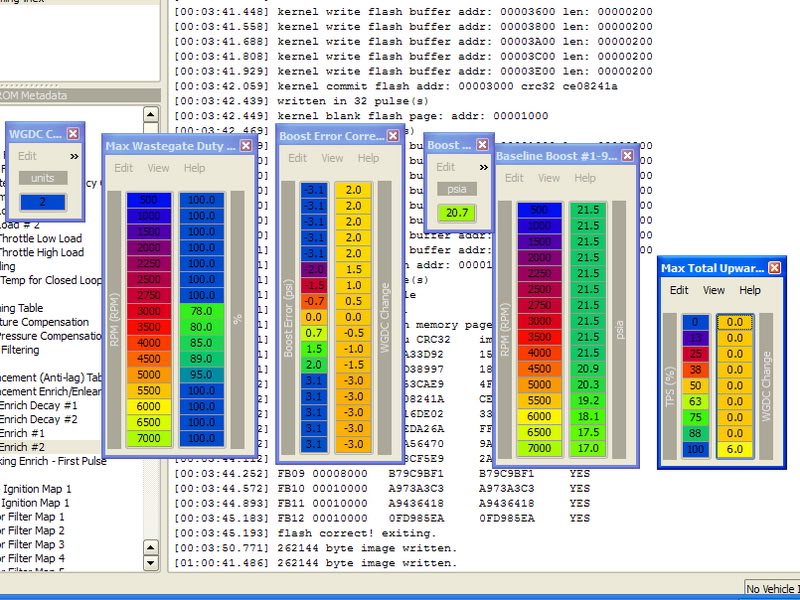Click the ROM Metadata panel header
Image resolution: width=800 pixels, height=600 pixels.
(x=80, y=95)
